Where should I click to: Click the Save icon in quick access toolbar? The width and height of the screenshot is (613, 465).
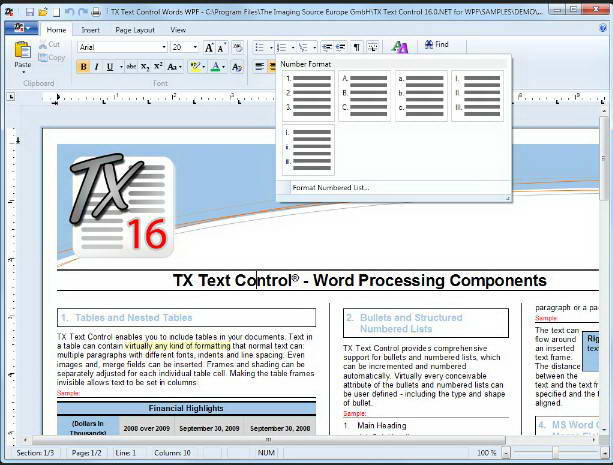click(x=30, y=12)
